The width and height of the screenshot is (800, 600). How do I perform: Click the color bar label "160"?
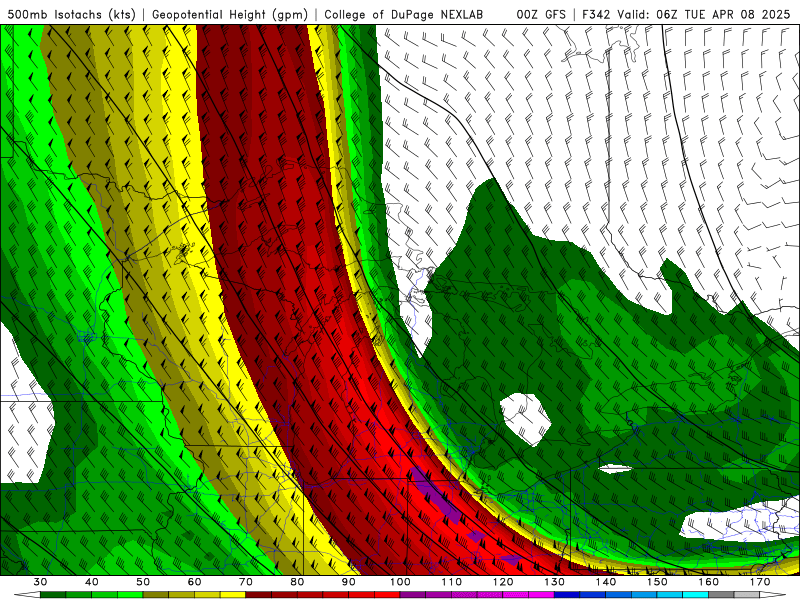coord(709,582)
